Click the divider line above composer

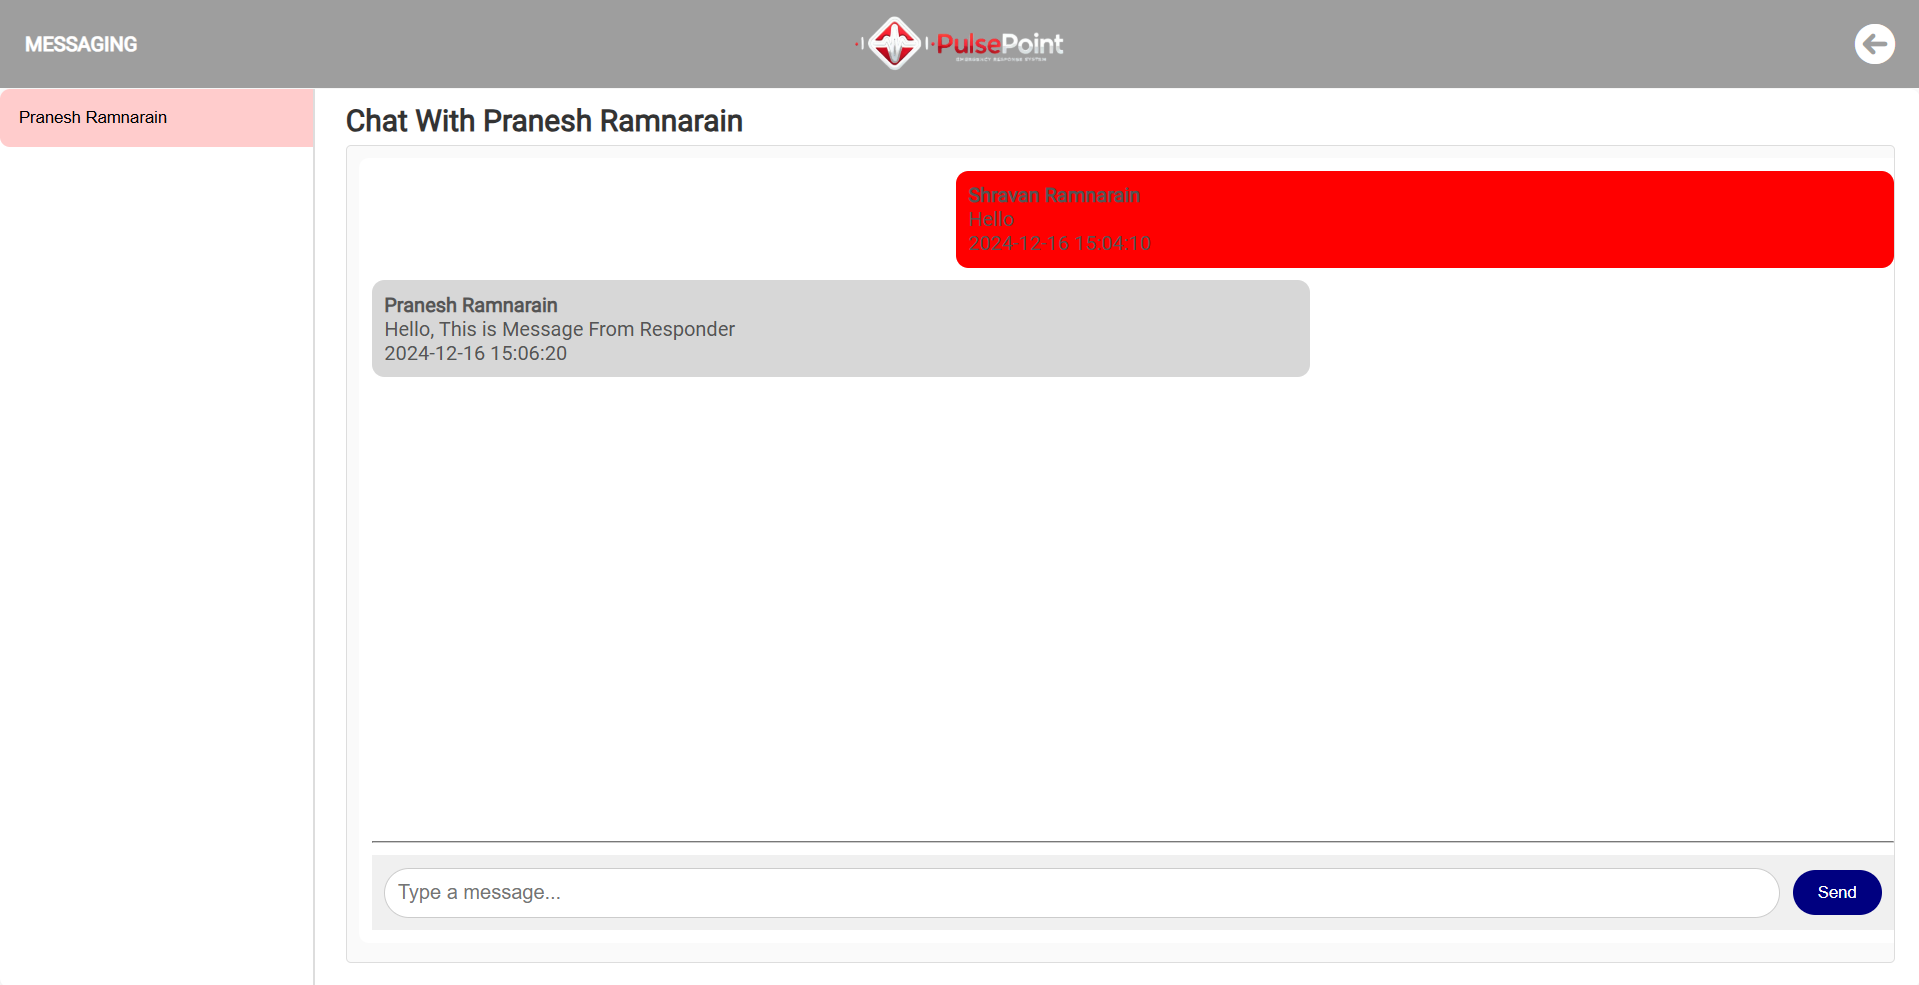pyautogui.click(x=1132, y=842)
